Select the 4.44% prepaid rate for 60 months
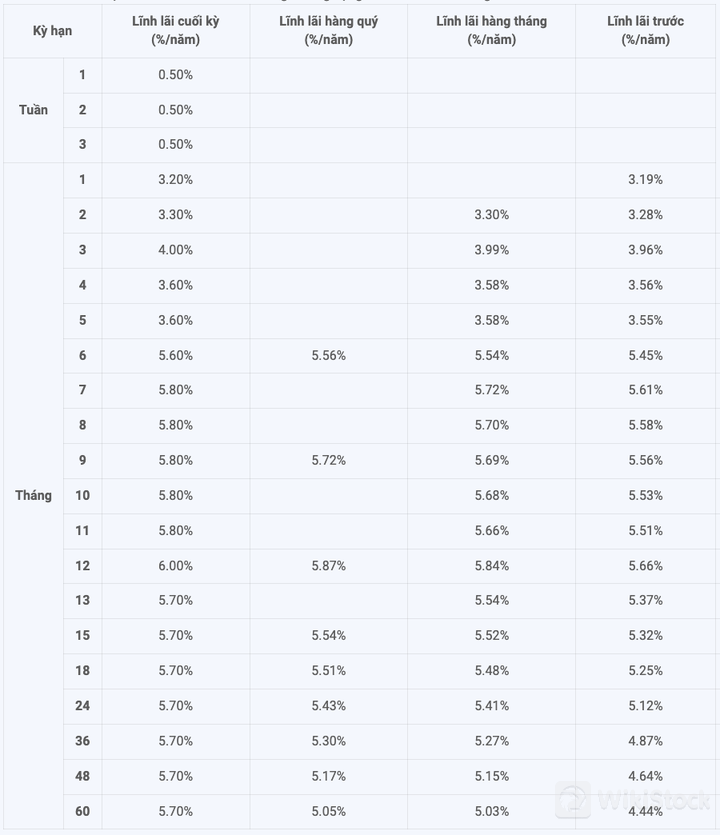The height and width of the screenshot is (835, 720). [645, 811]
